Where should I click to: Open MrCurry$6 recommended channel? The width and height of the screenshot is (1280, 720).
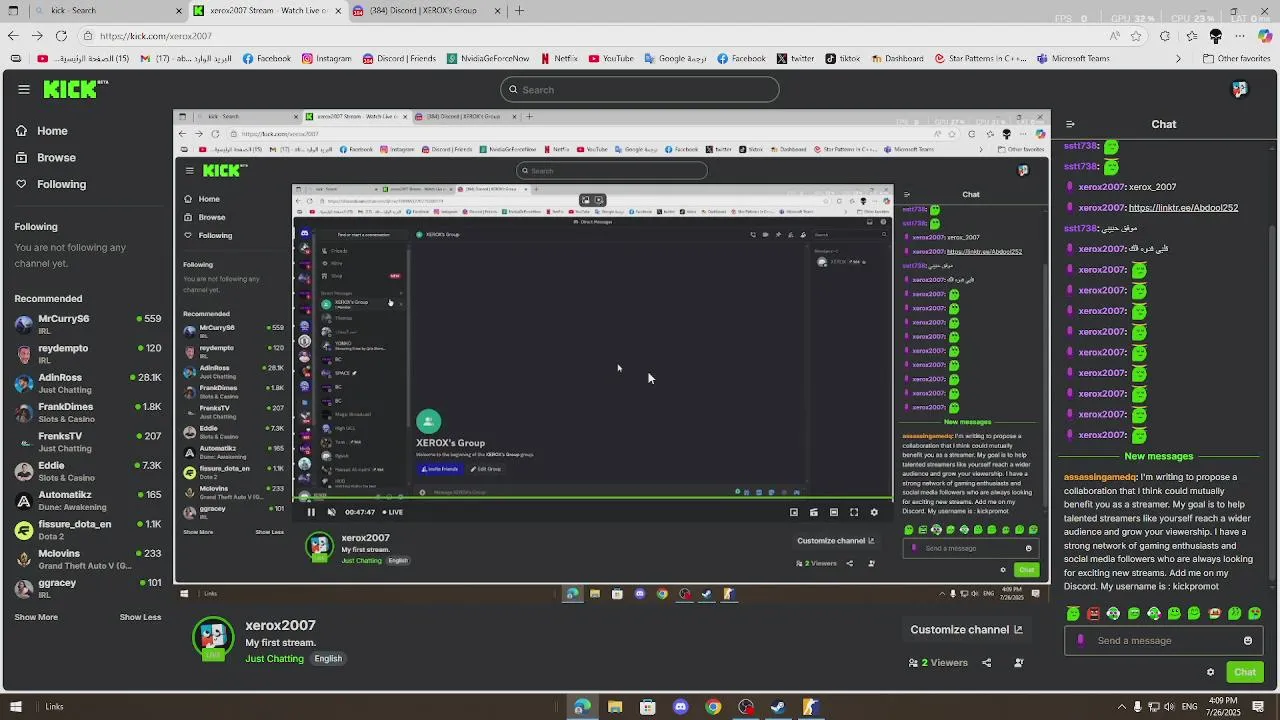click(x=88, y=325)
